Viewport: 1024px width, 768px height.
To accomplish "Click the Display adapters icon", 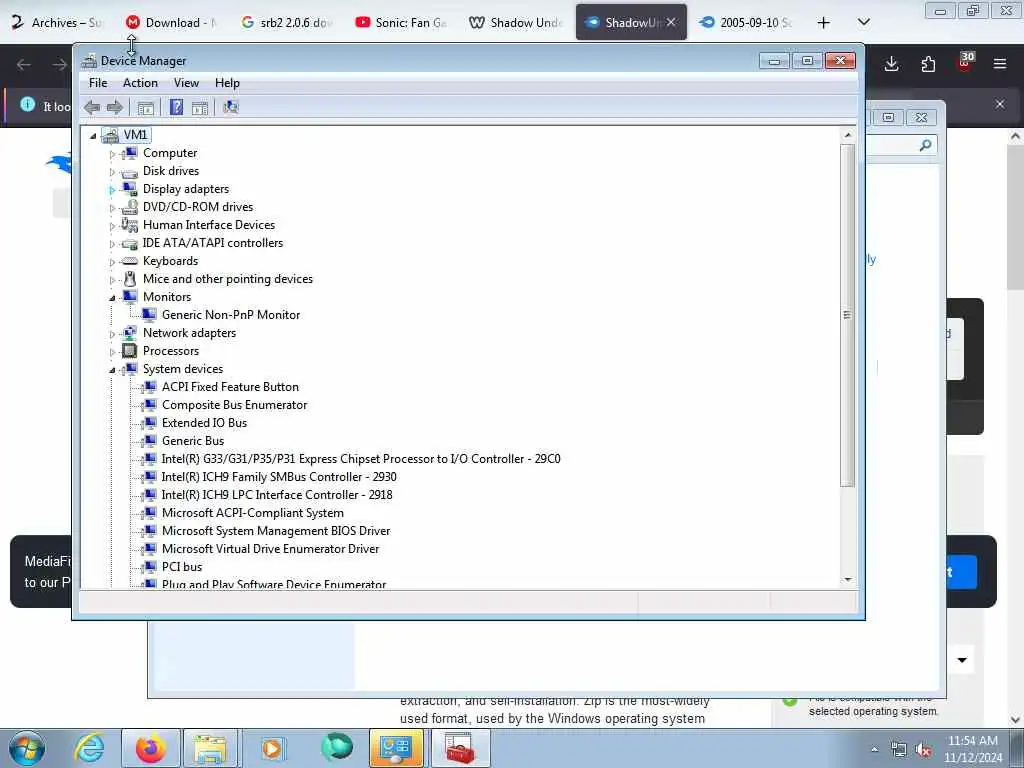I will [130, 189].
